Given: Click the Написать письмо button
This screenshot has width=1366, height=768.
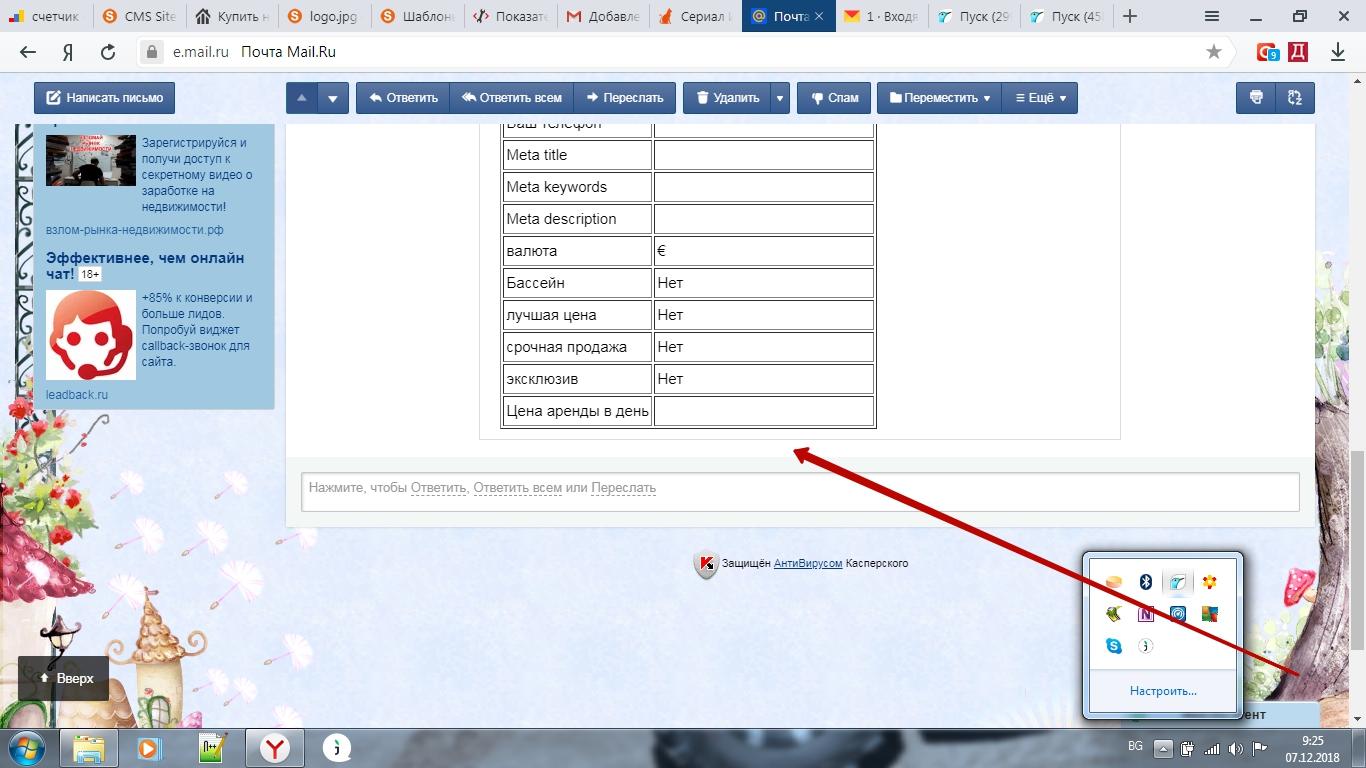Looking at the screenshot, I should 105,98.
